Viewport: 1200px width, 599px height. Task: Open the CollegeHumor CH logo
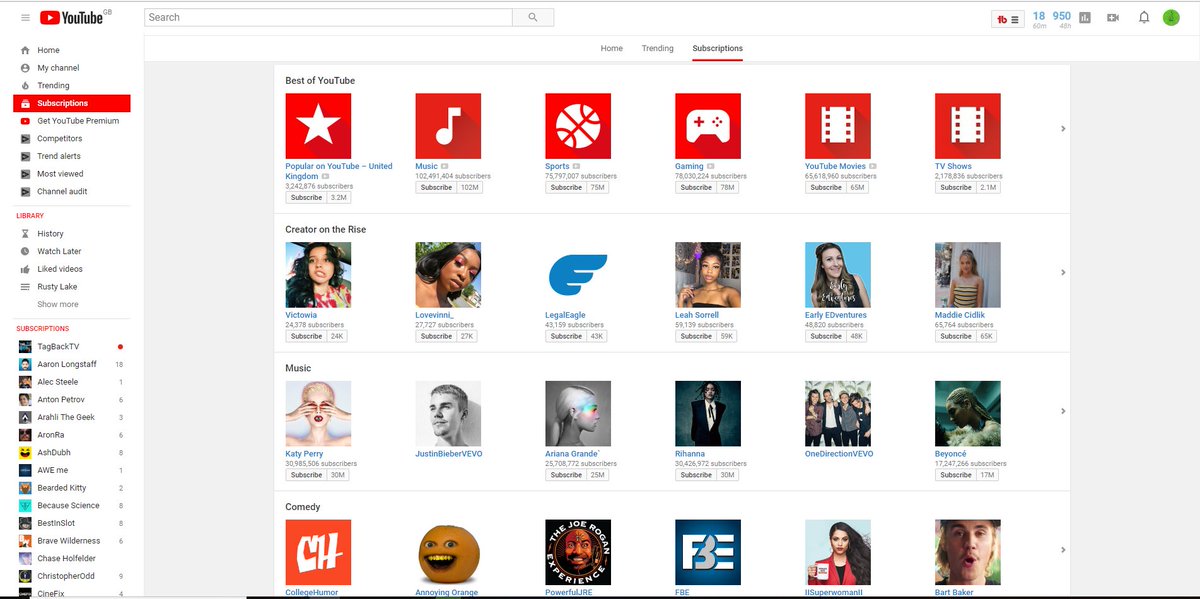[x=318, y=552]
